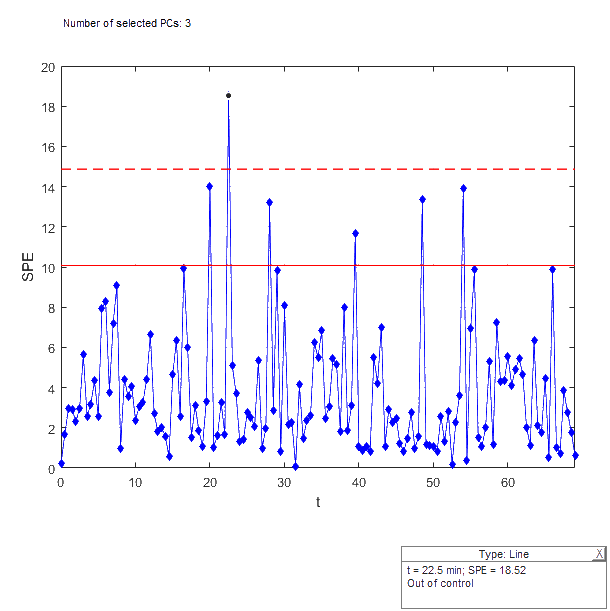Viewport: 610px width, 611px height.
Task: Click the t x-axis label
Action: tap(317, 501)
